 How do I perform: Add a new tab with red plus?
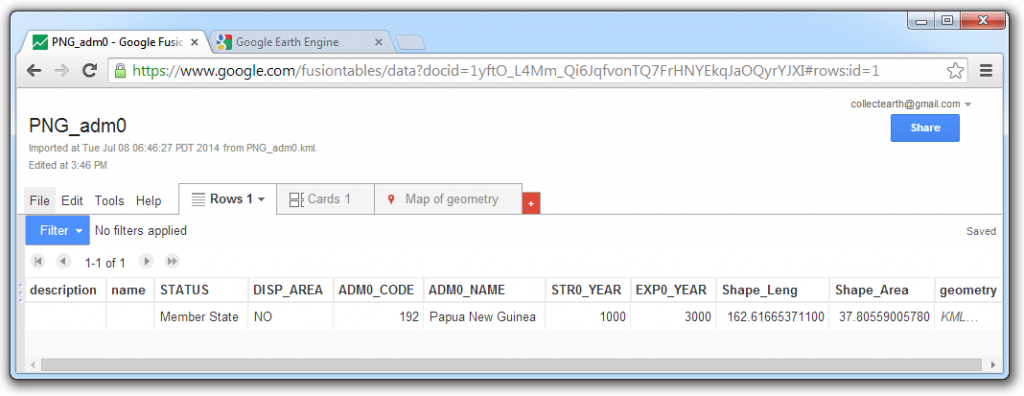pos(531,204)
